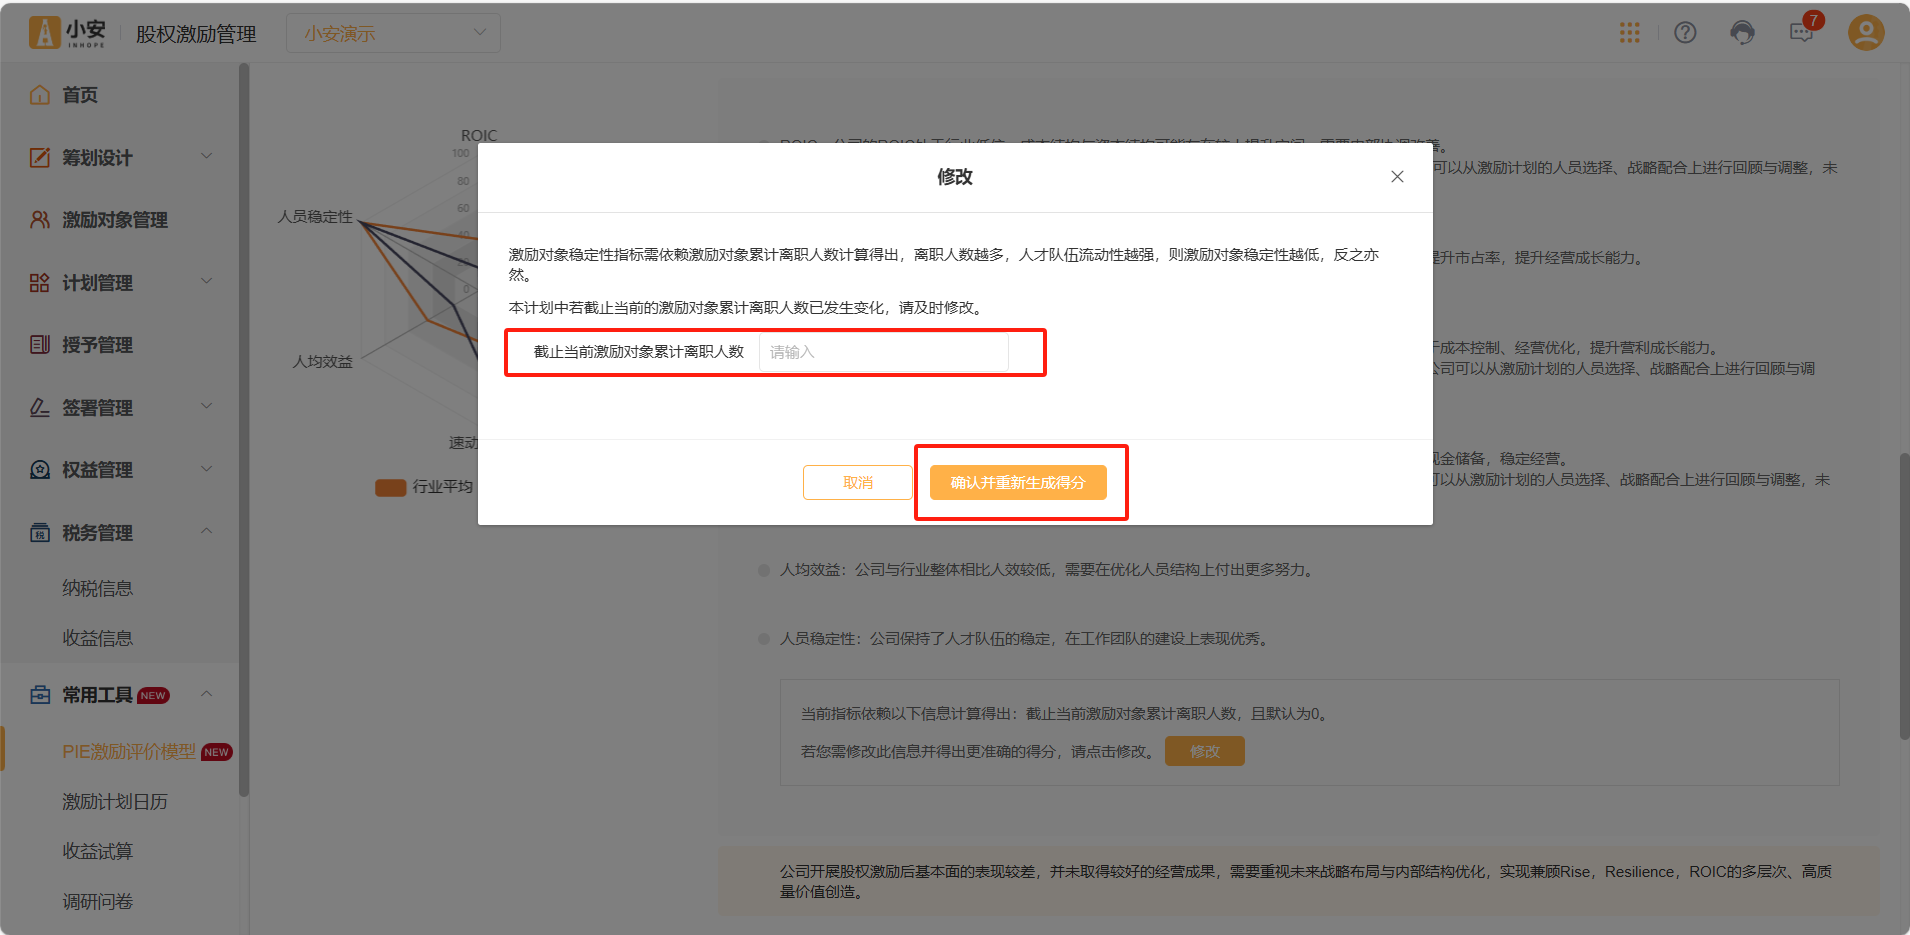Click the 权益管理 badge icon

[x=40, y=470]
